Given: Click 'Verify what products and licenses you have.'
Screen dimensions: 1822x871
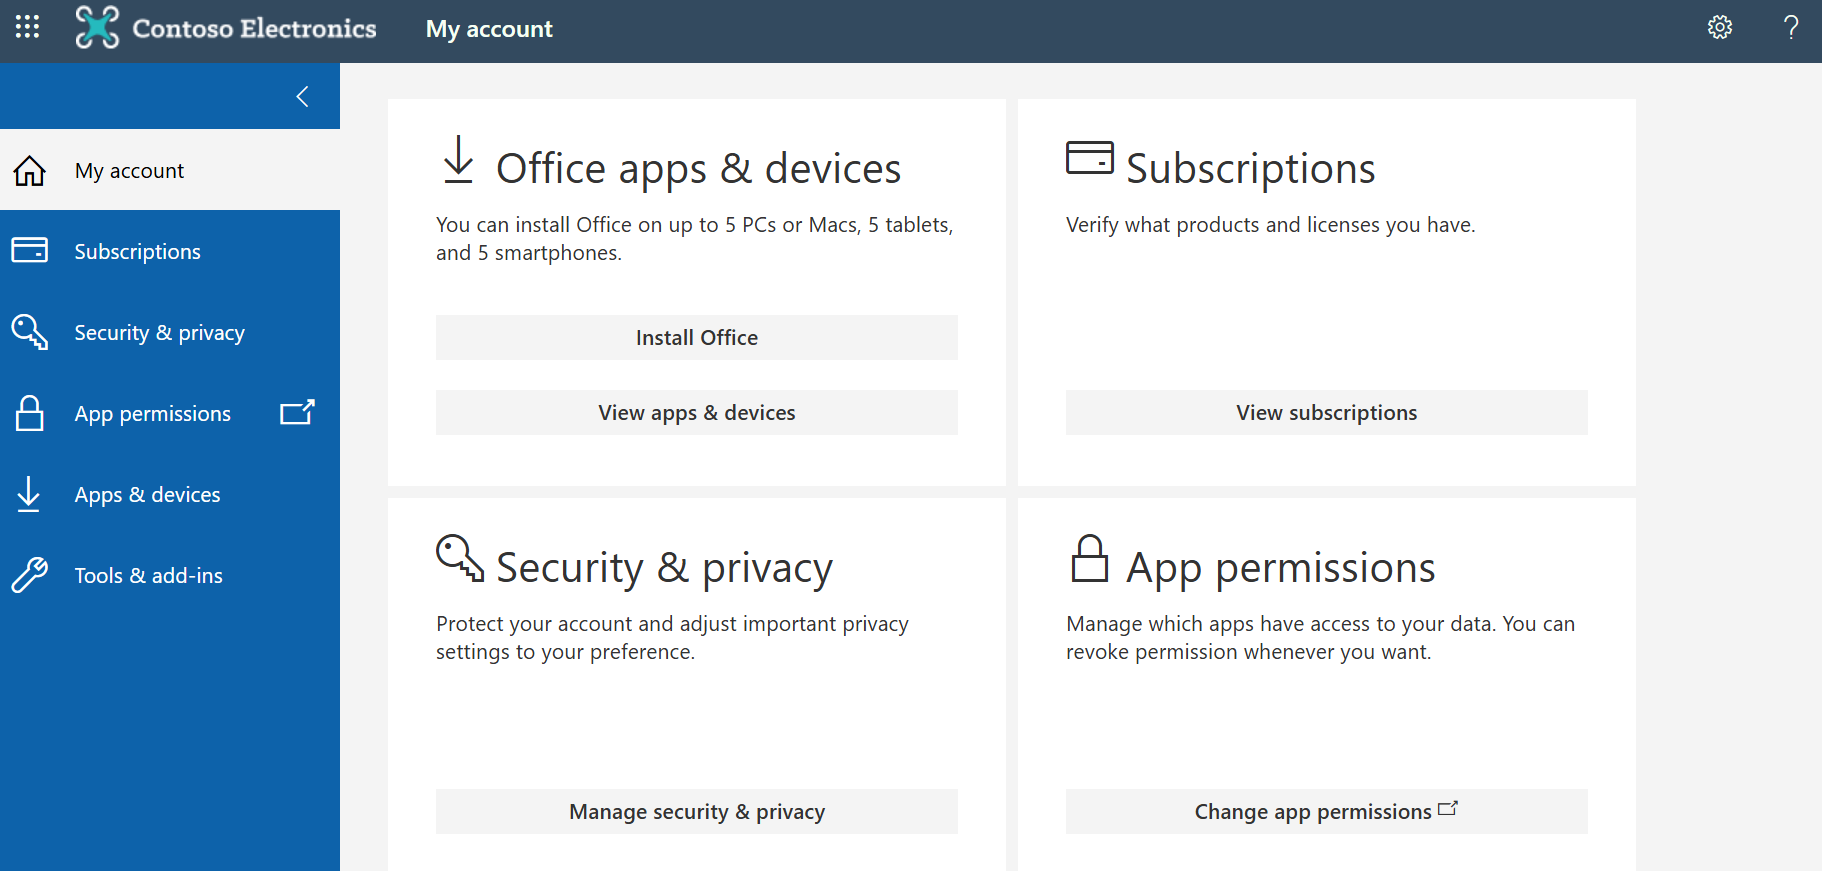Looking at the screenshot, I should pyautogui.click(x=1271, y=225).
